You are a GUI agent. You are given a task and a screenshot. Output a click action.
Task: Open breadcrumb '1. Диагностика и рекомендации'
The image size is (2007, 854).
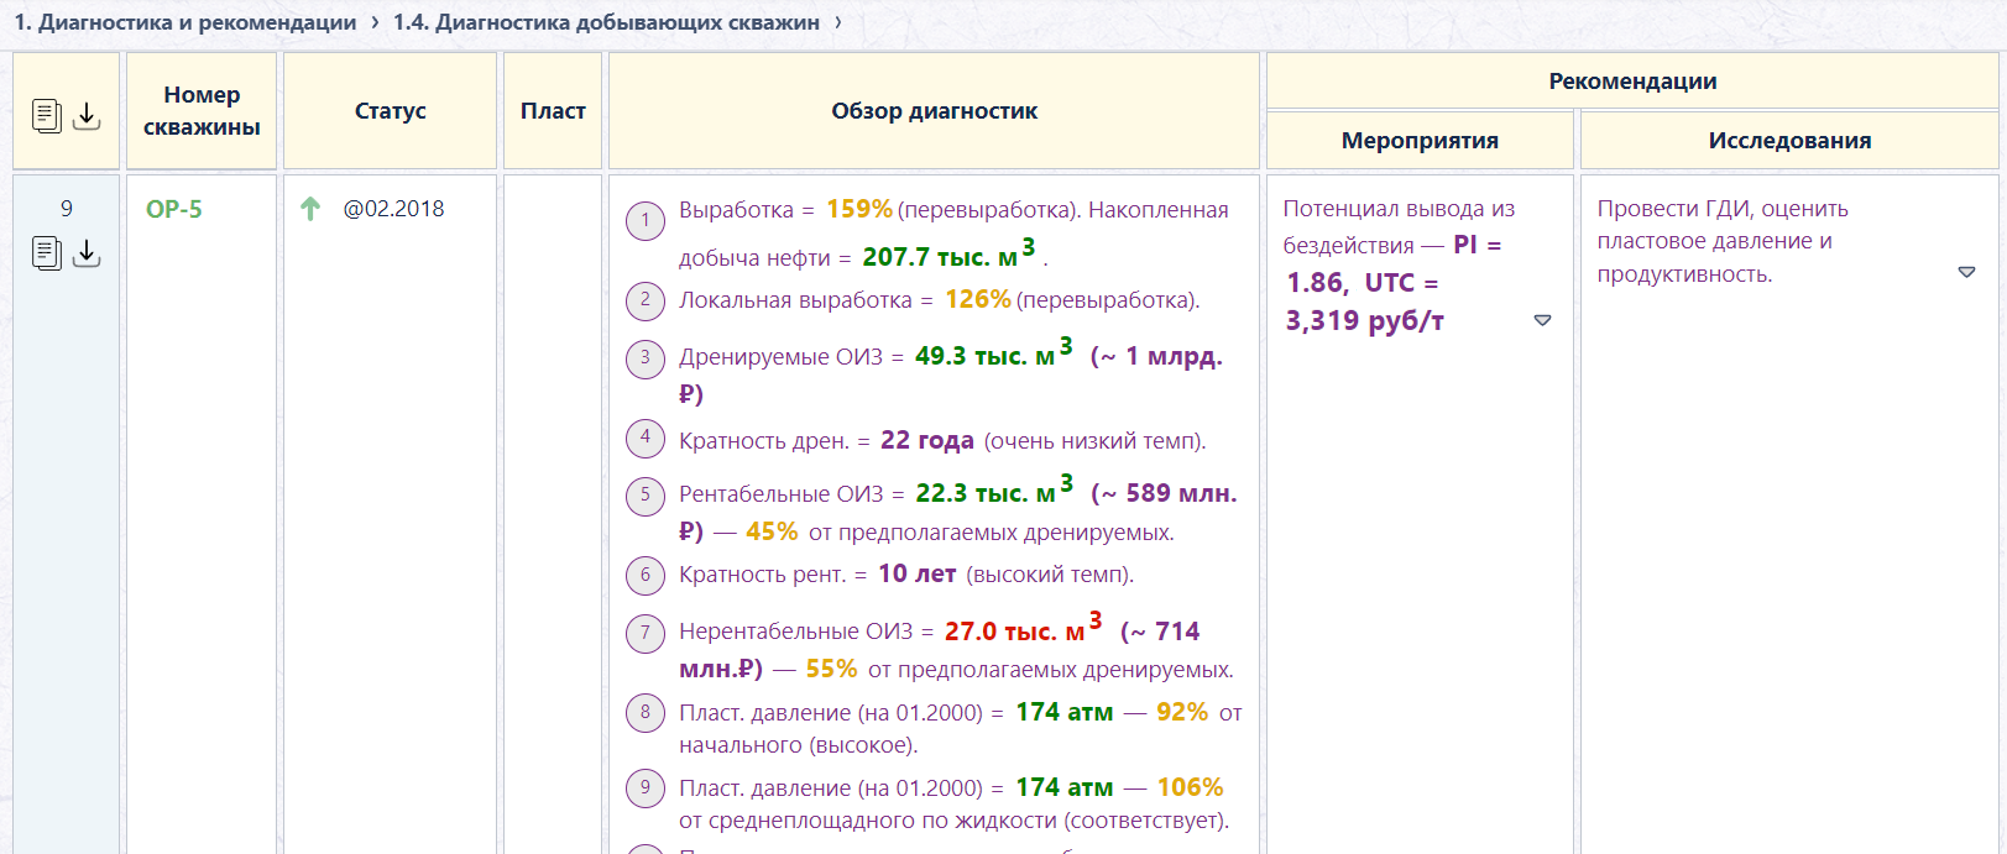[x=185, y=22]
